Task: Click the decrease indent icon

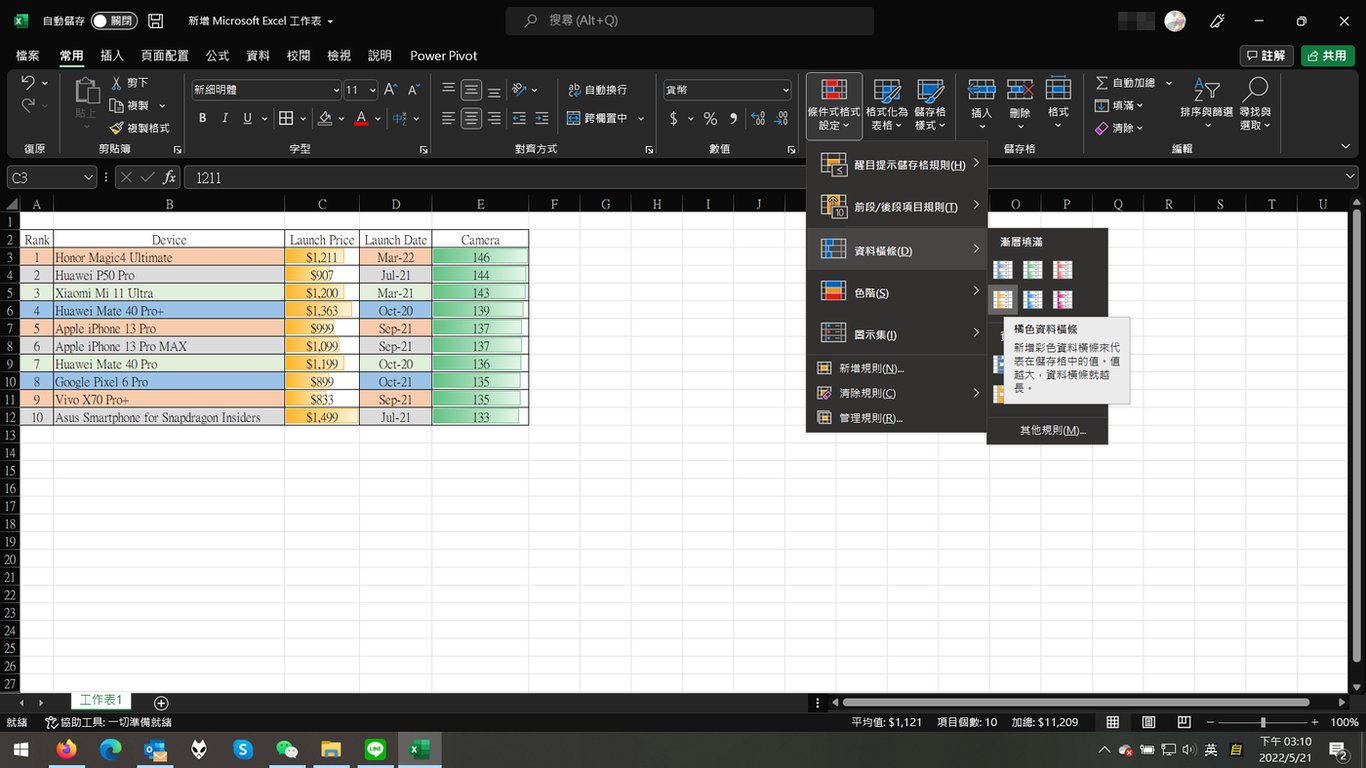Action: click(x=519, y=118)
